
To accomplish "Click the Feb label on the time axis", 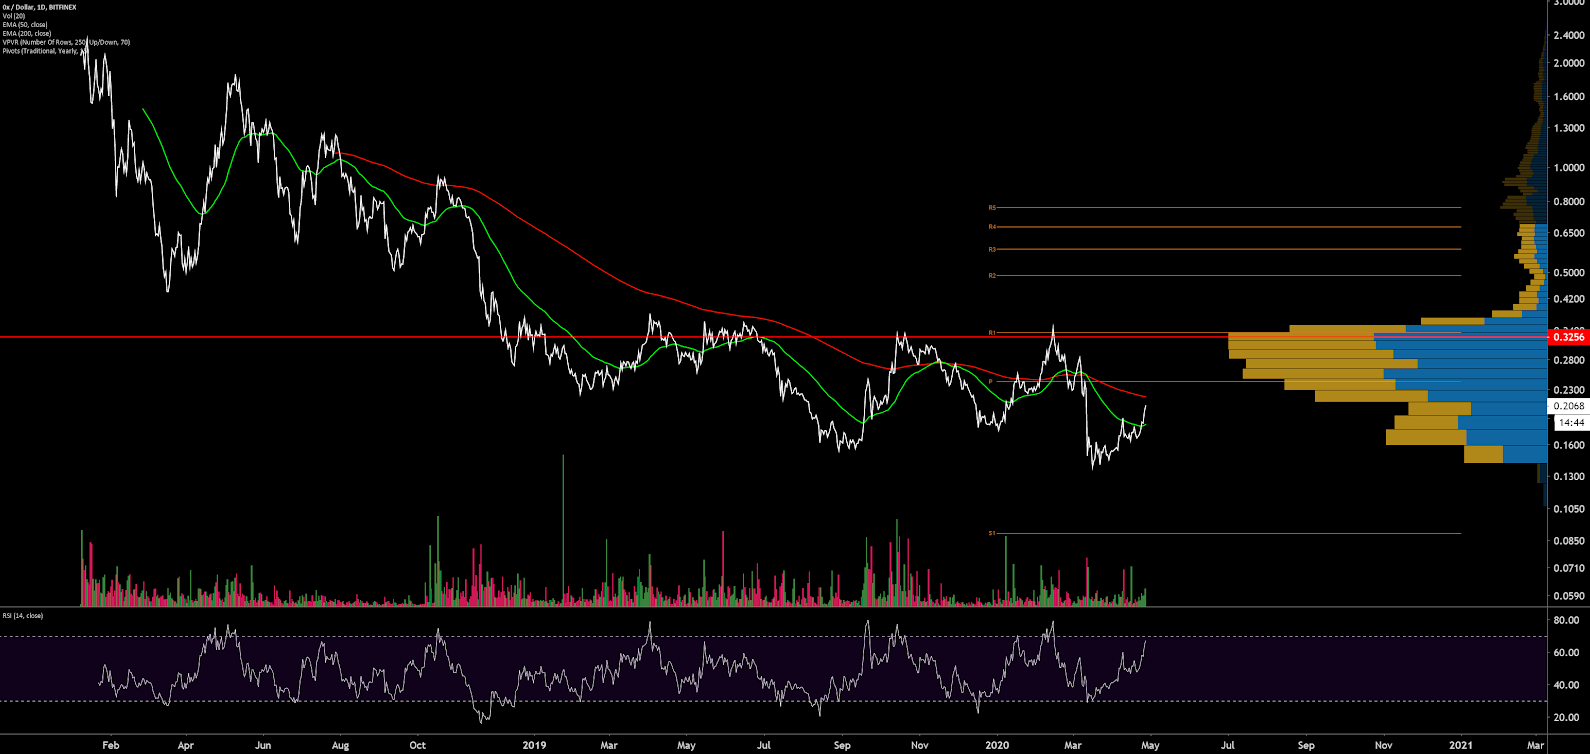I will click(111, 745).
